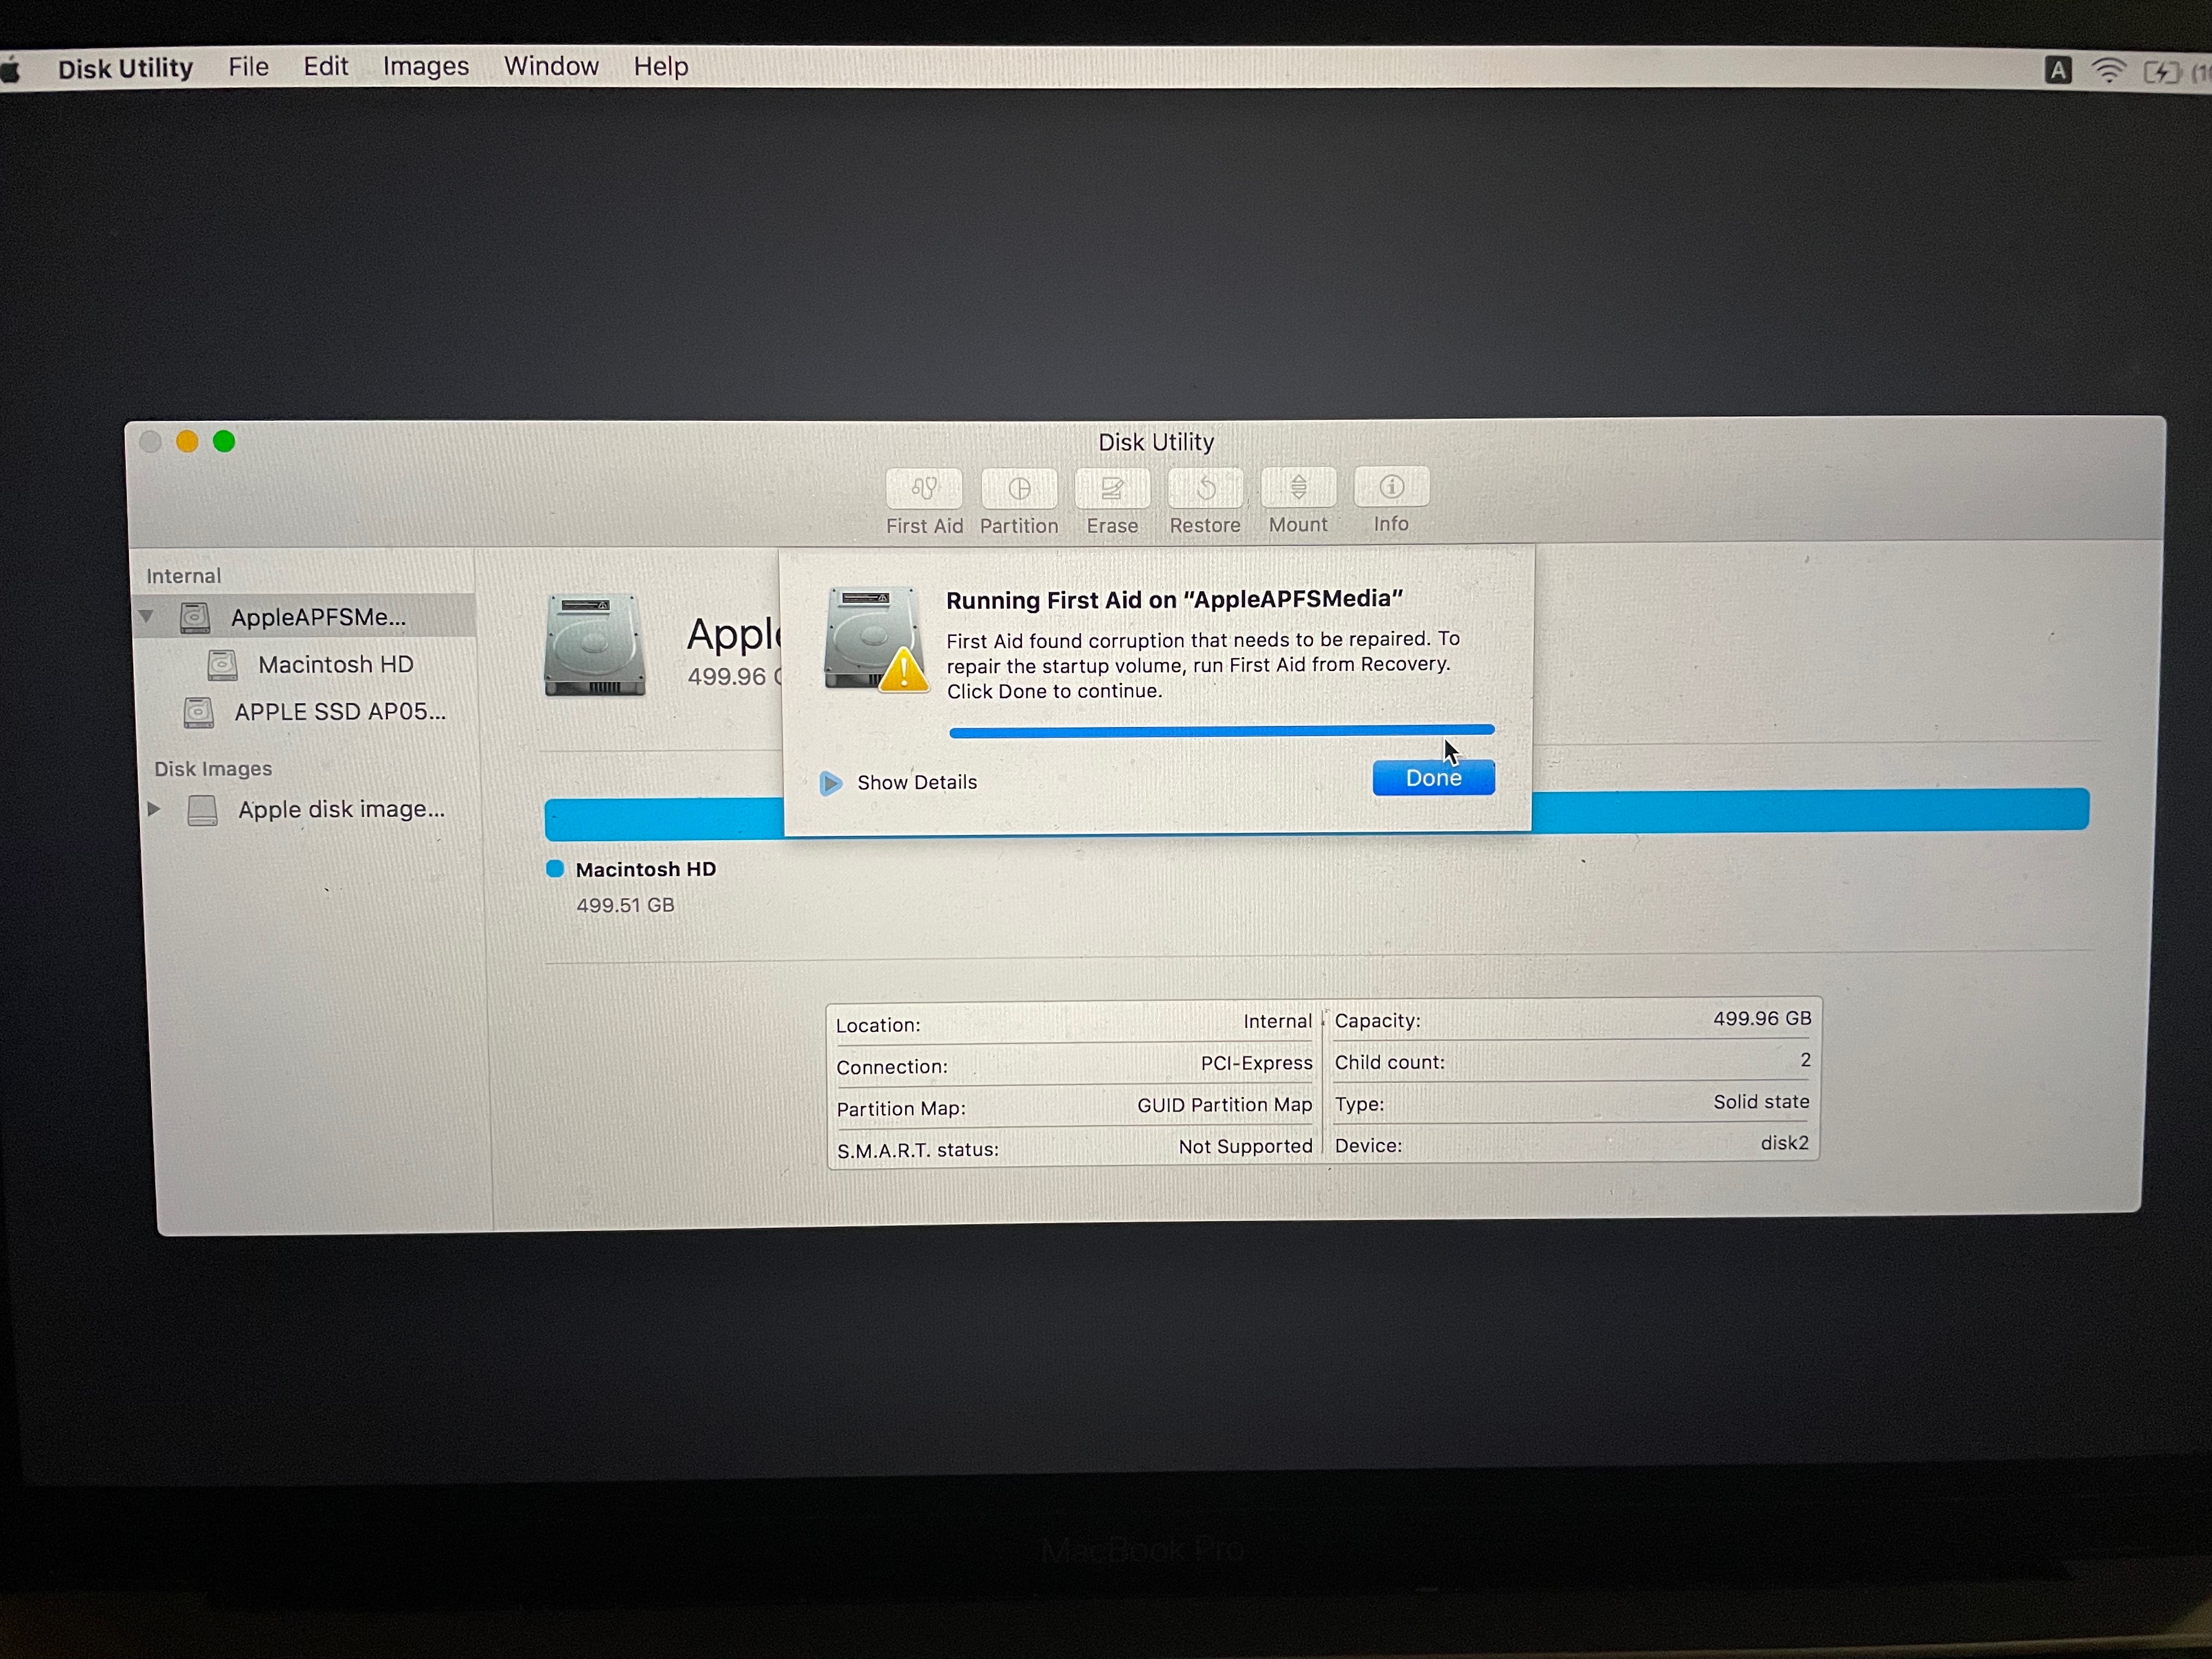Image resolution: width=2212 pixels, height=1659 pixels.
Task: Open the Help menu
Action: 660,67
